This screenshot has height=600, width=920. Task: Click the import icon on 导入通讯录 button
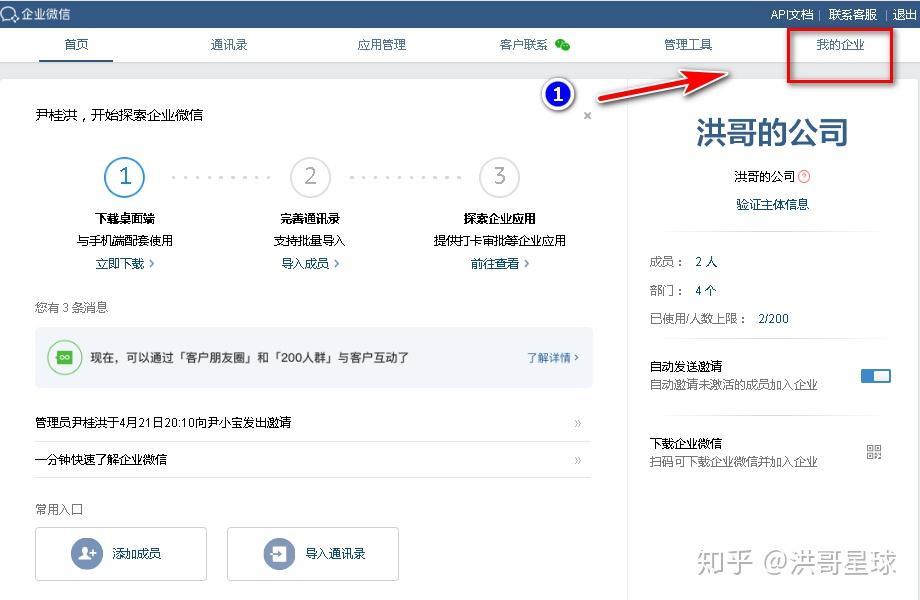click(x=278, y=554)
